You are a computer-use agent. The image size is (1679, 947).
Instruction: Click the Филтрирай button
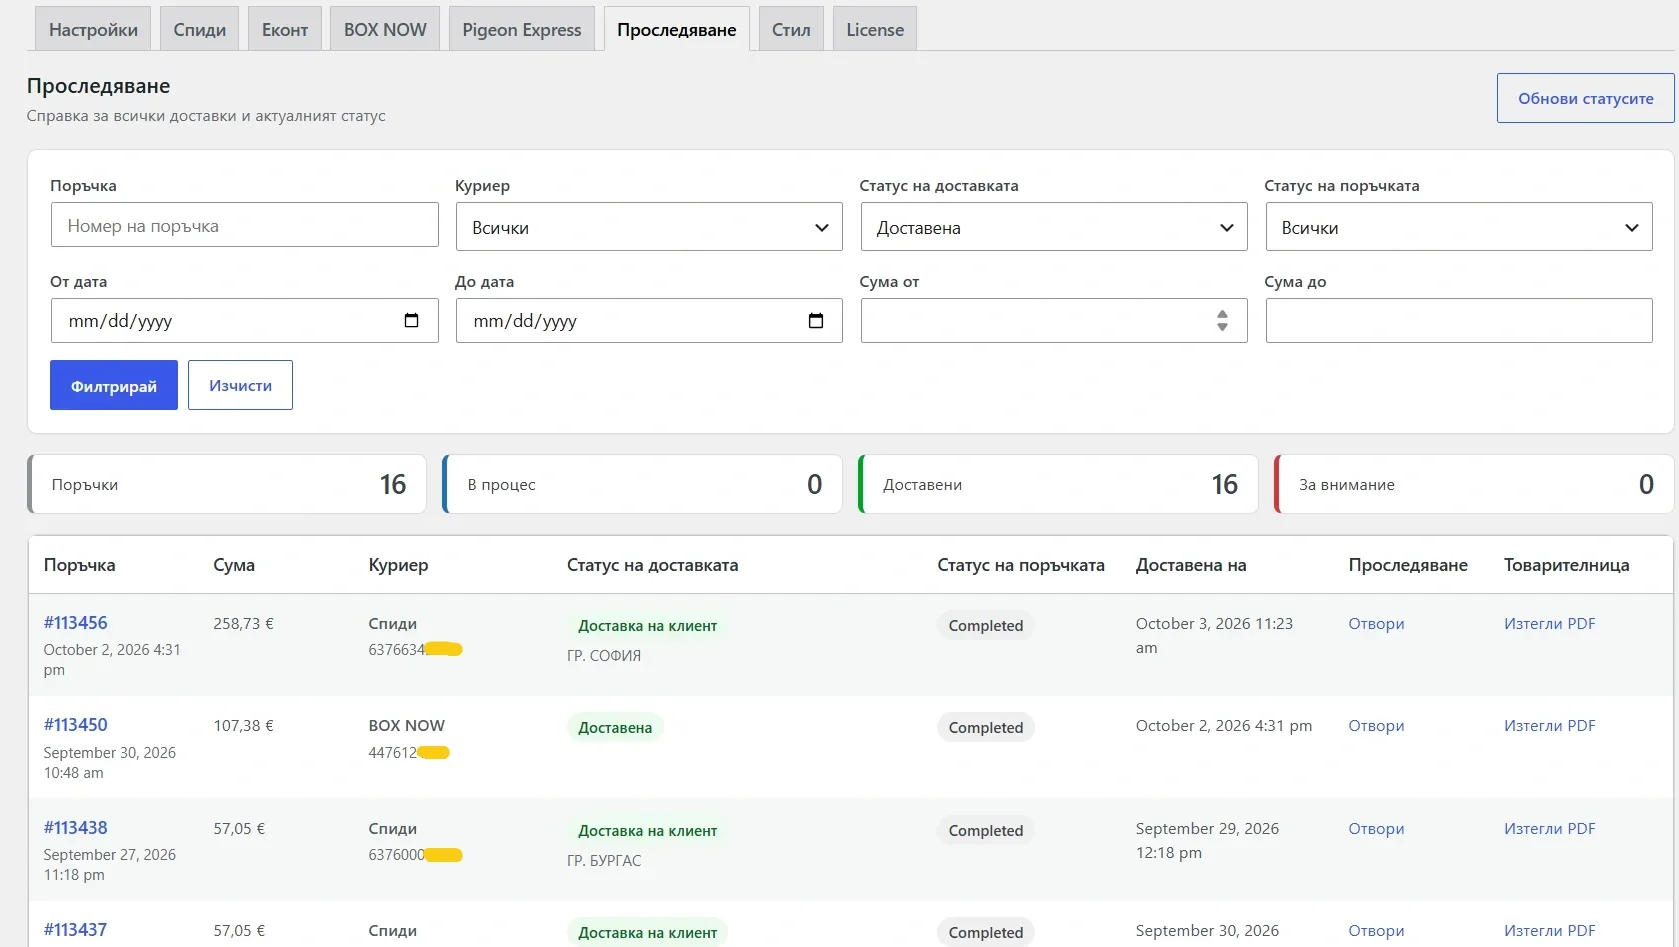coord(114,385)
